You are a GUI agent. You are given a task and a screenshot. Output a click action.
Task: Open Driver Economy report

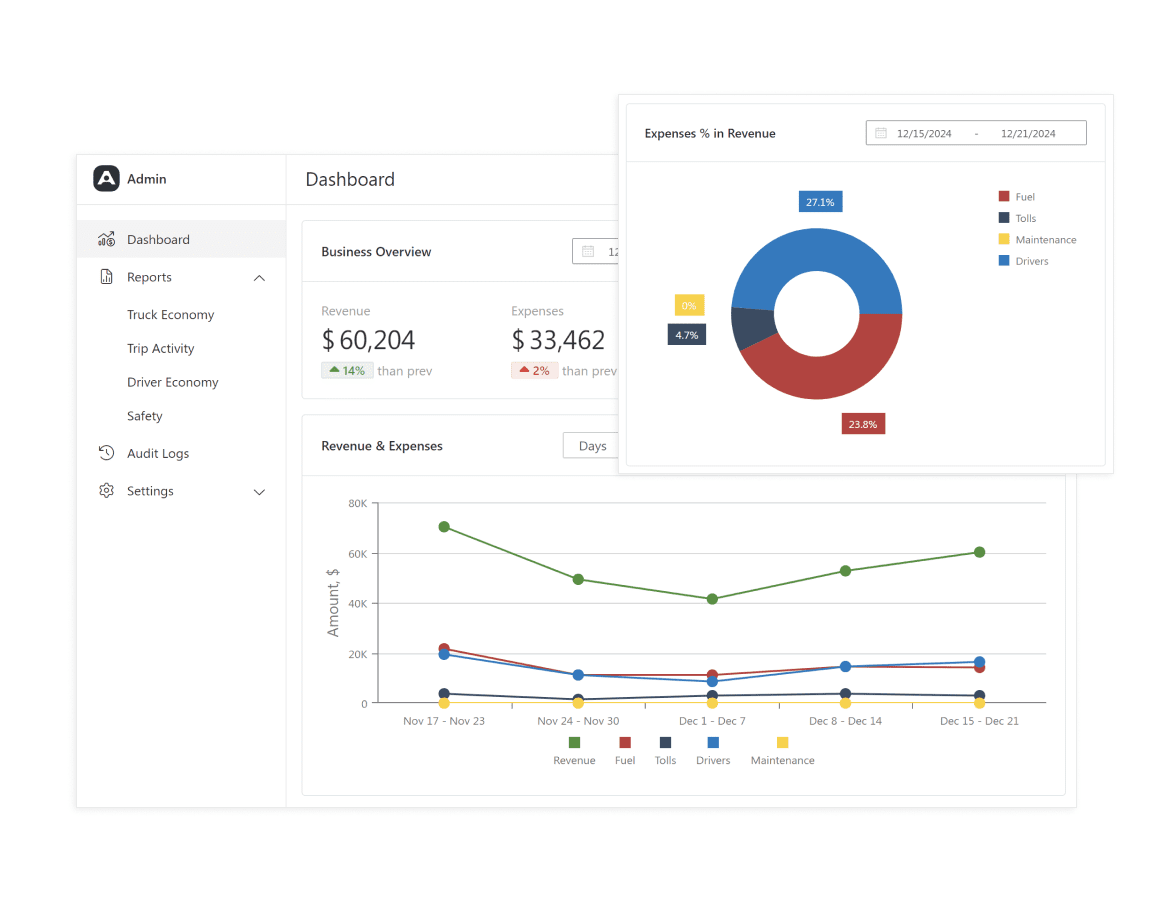click(172, 382)
